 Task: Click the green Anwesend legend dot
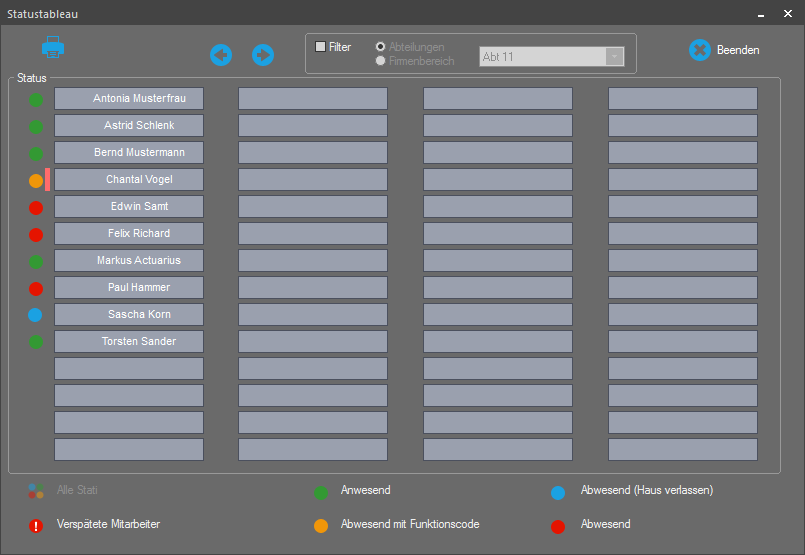tap(321, 492)
